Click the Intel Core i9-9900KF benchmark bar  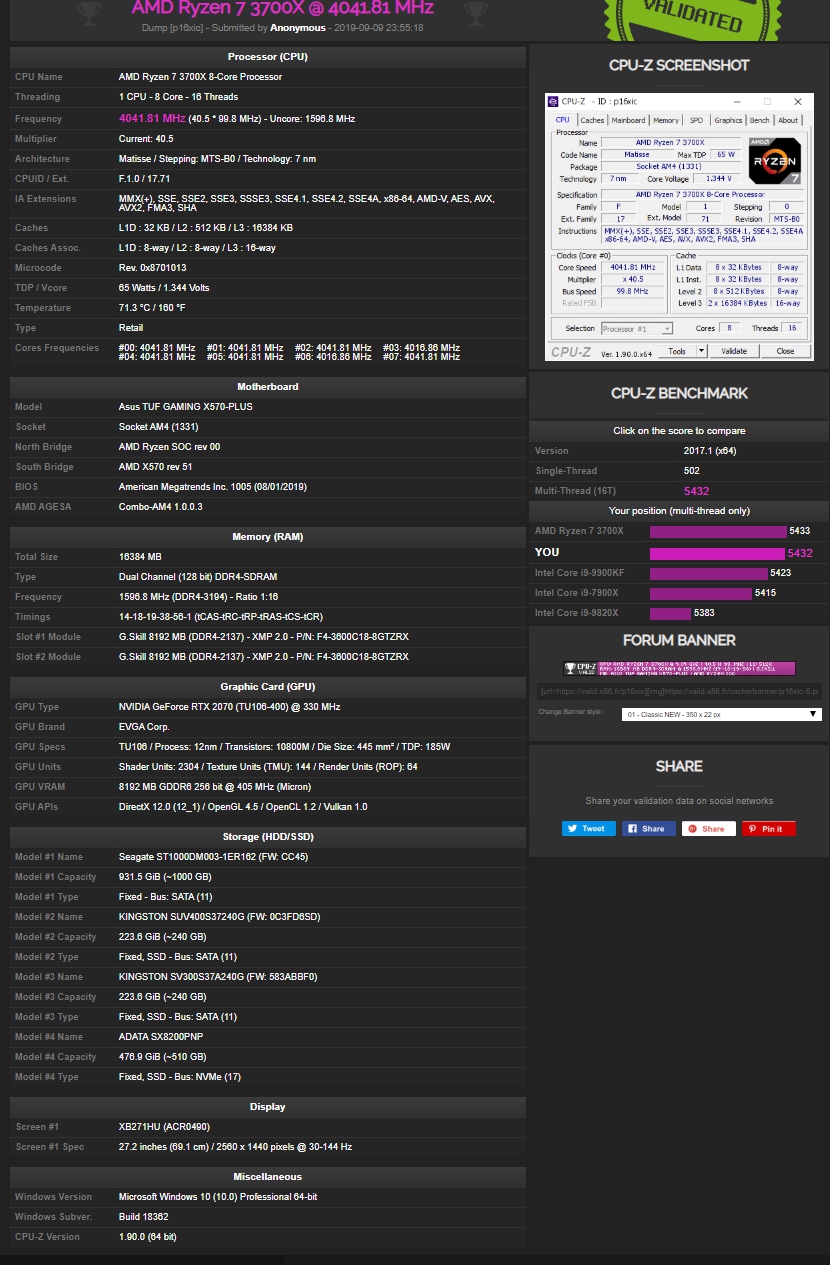pyautogui.click(x=709, y=573)
